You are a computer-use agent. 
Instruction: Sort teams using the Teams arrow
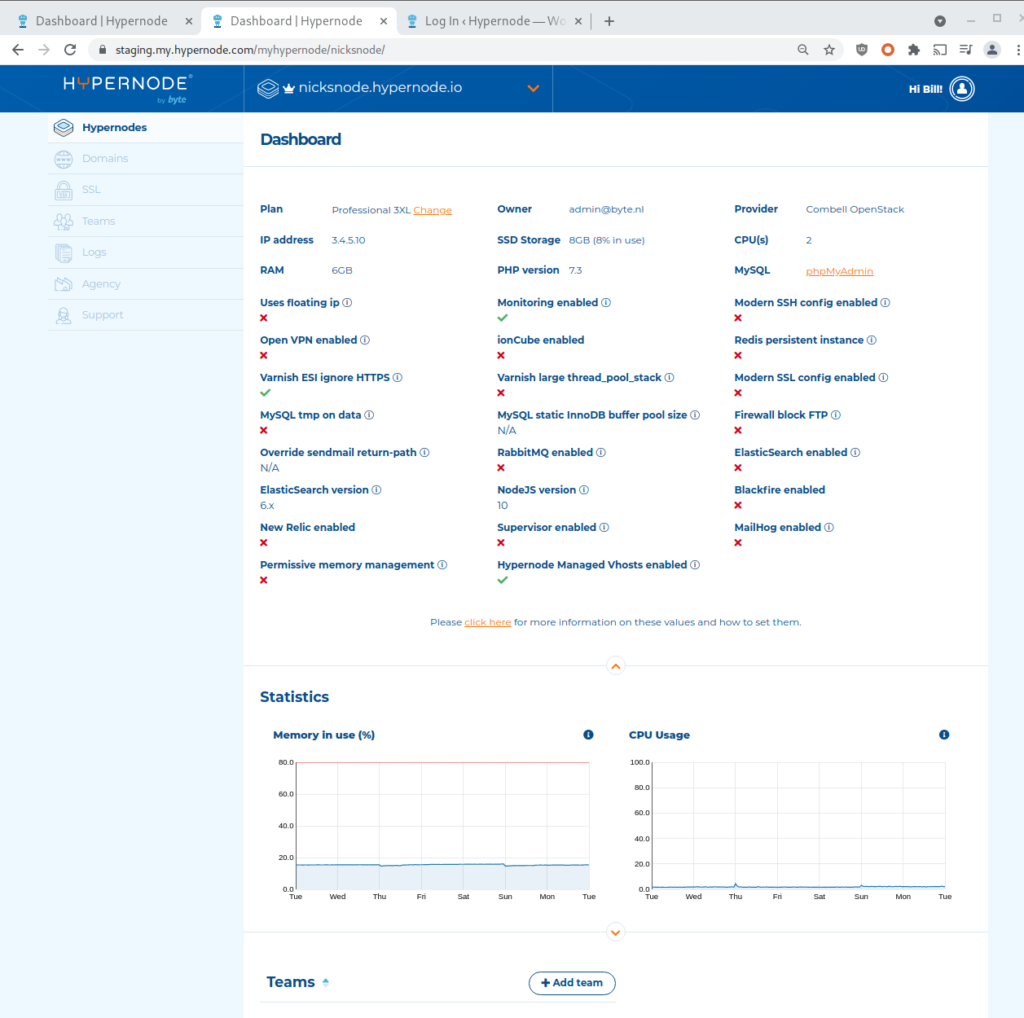(x=325, y=982)
